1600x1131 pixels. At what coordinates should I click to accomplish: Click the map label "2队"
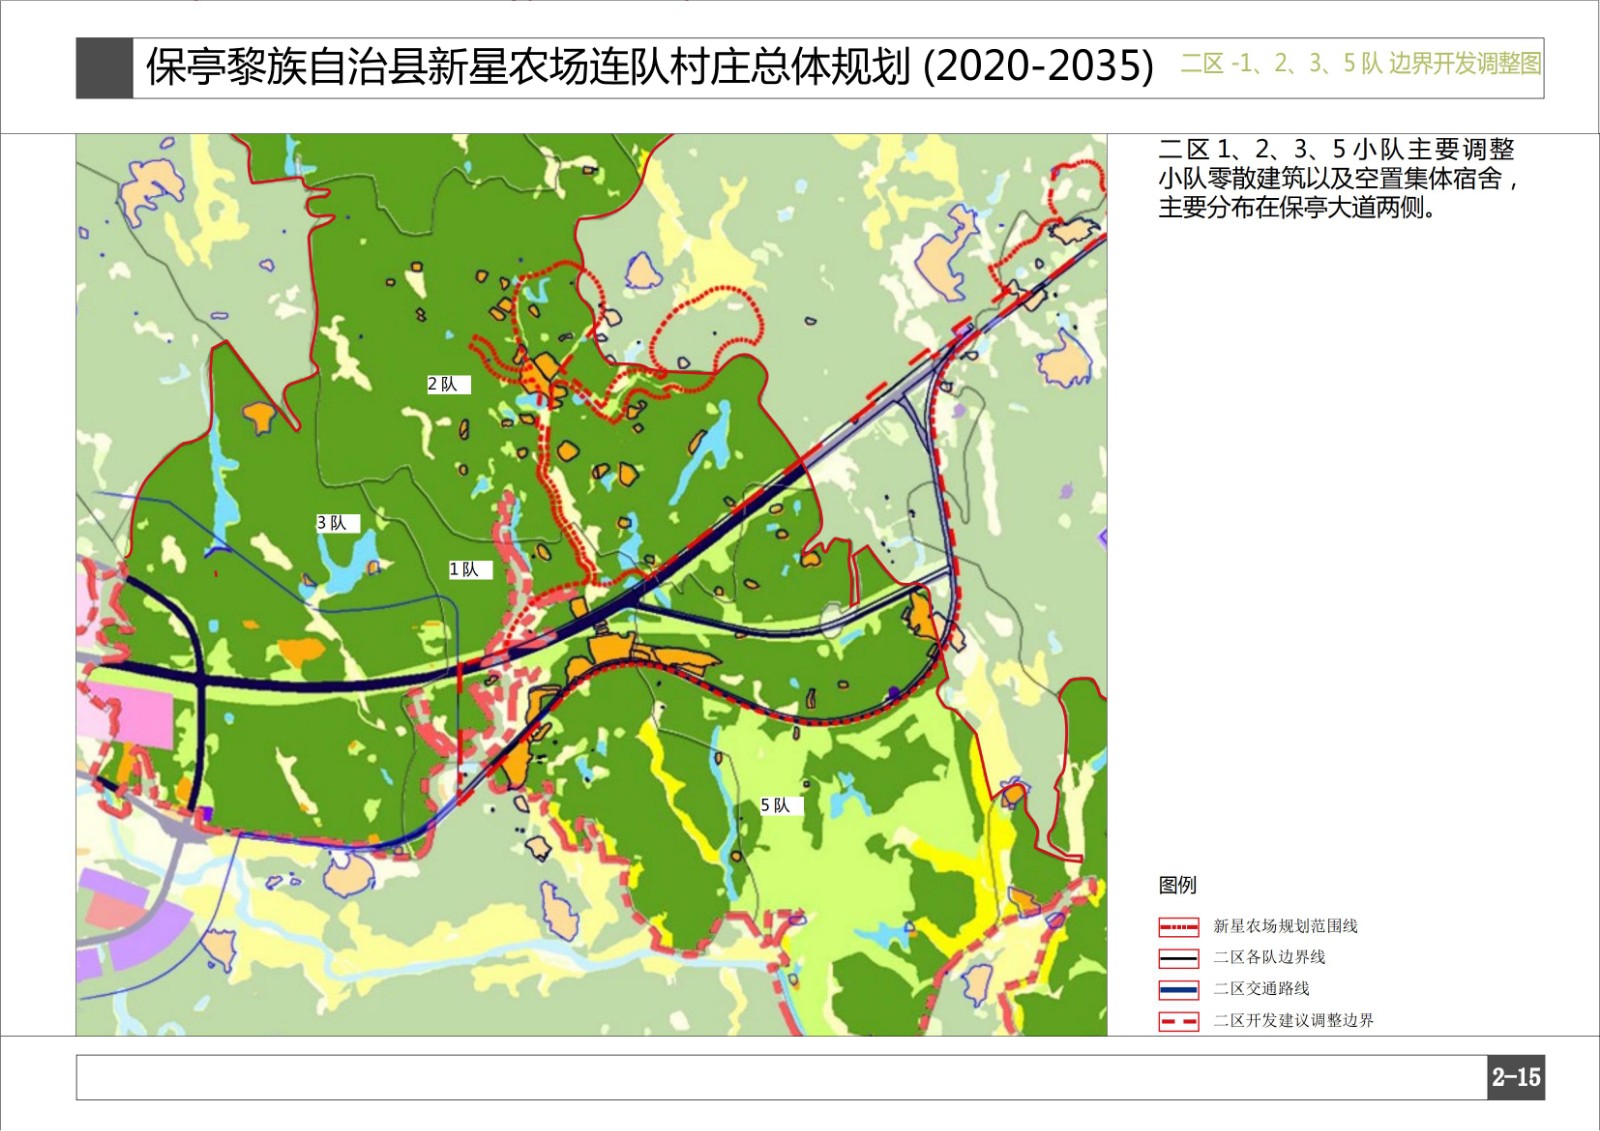(x=447, y=384)
